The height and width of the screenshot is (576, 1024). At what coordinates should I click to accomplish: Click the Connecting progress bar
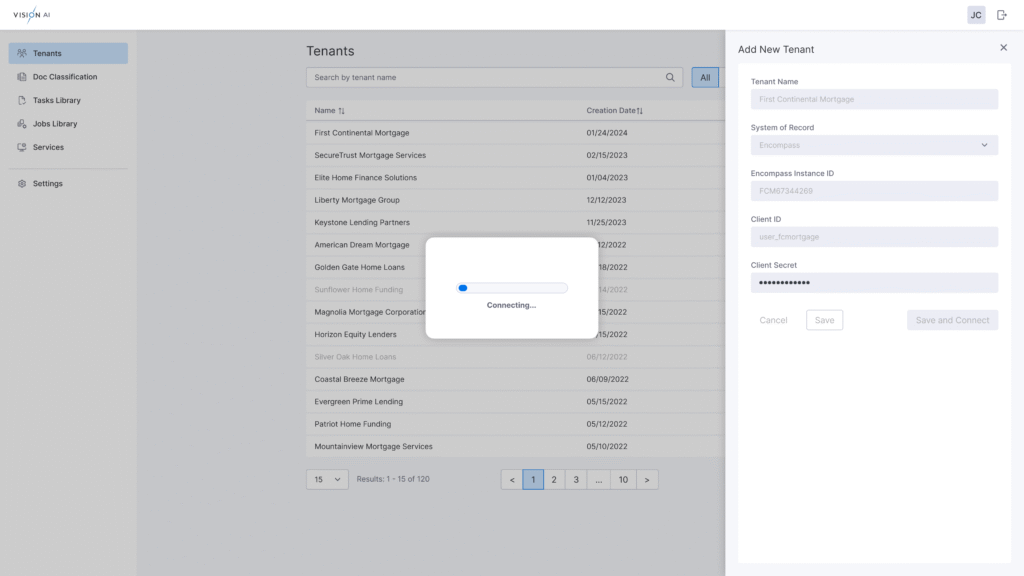point(511,288)
